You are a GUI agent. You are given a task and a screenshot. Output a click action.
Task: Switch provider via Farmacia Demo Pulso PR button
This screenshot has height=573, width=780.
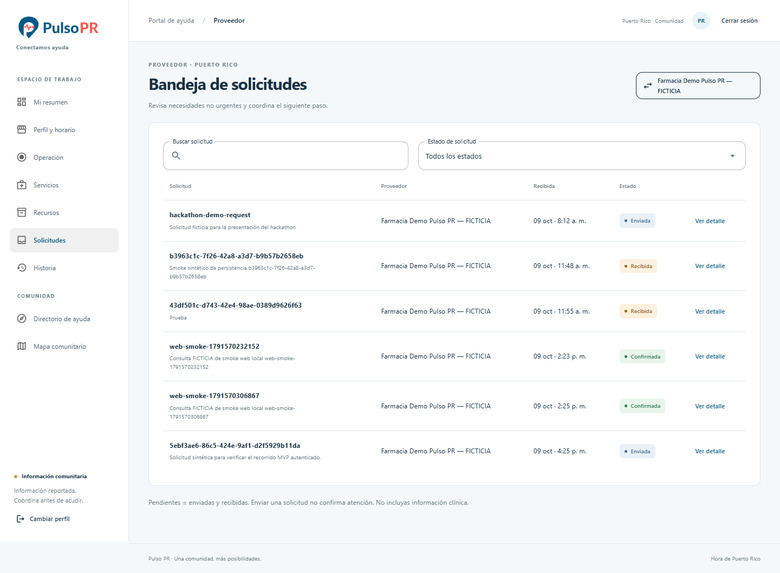click(x=698, y=86)
